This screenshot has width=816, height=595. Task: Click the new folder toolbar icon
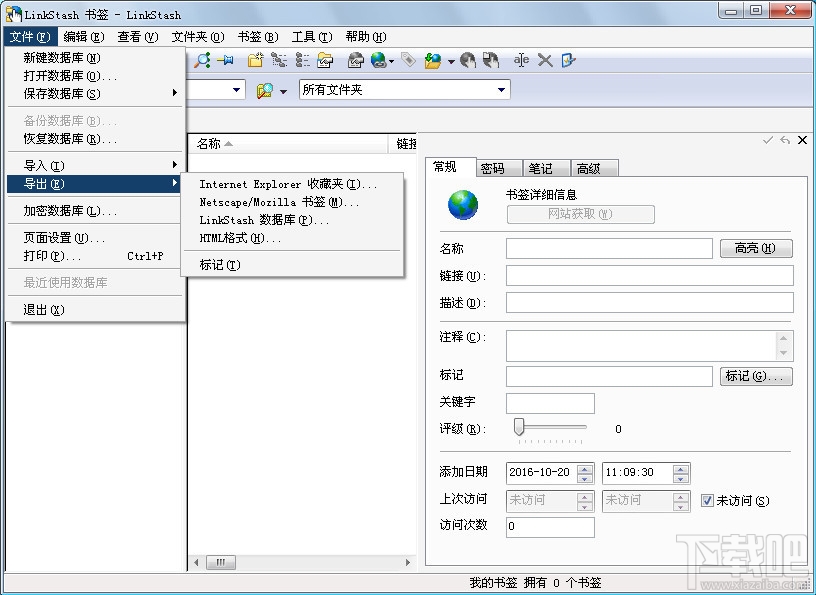point(255,60)
